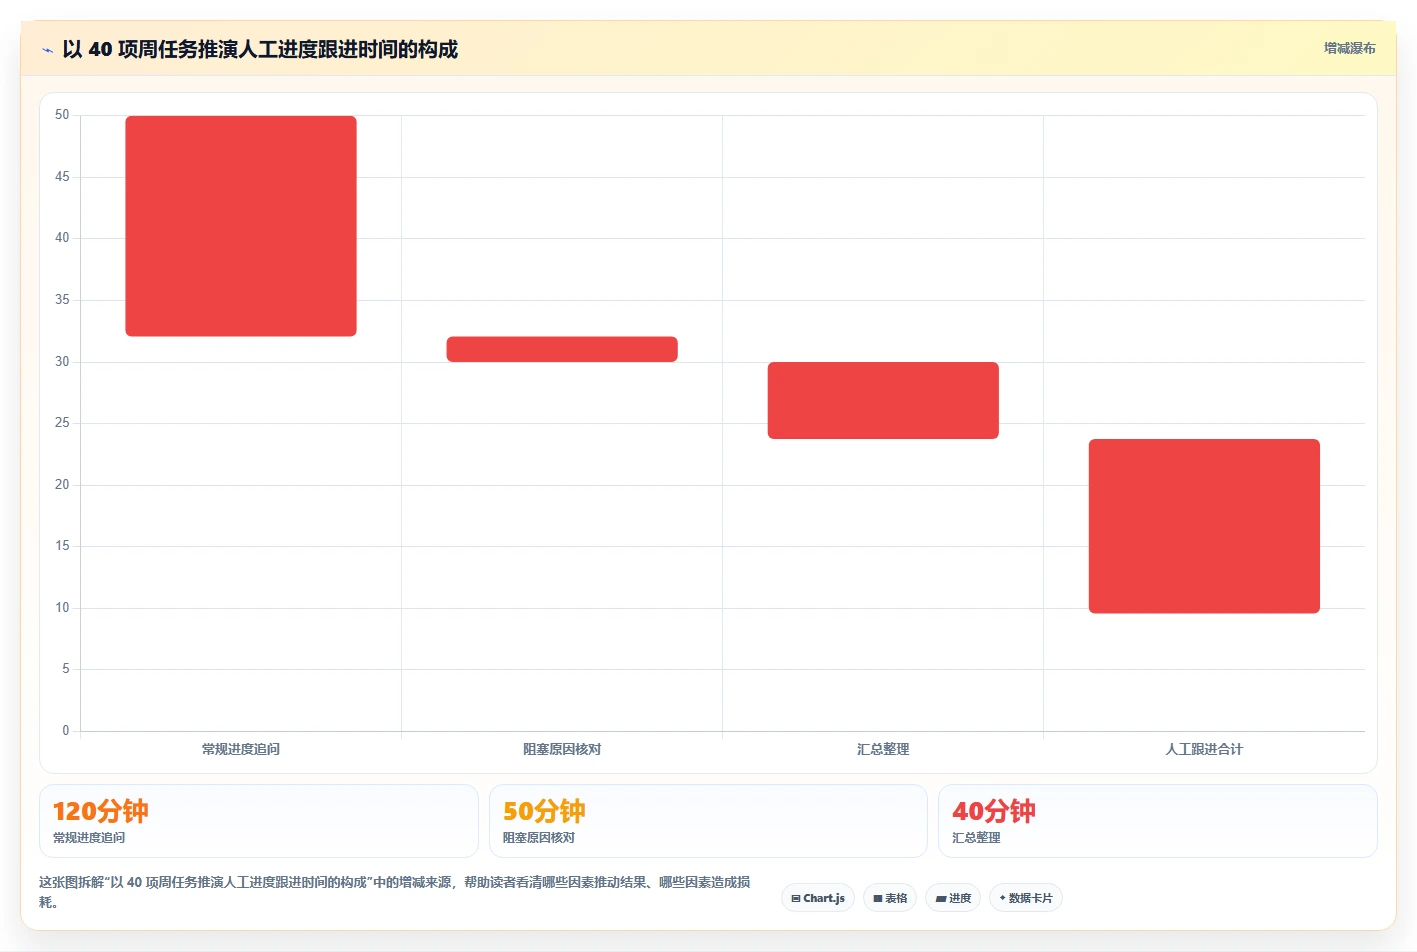Screen dimensions: 1417x952
Task: Click the y-axis value 50
Action: [62, 115]
